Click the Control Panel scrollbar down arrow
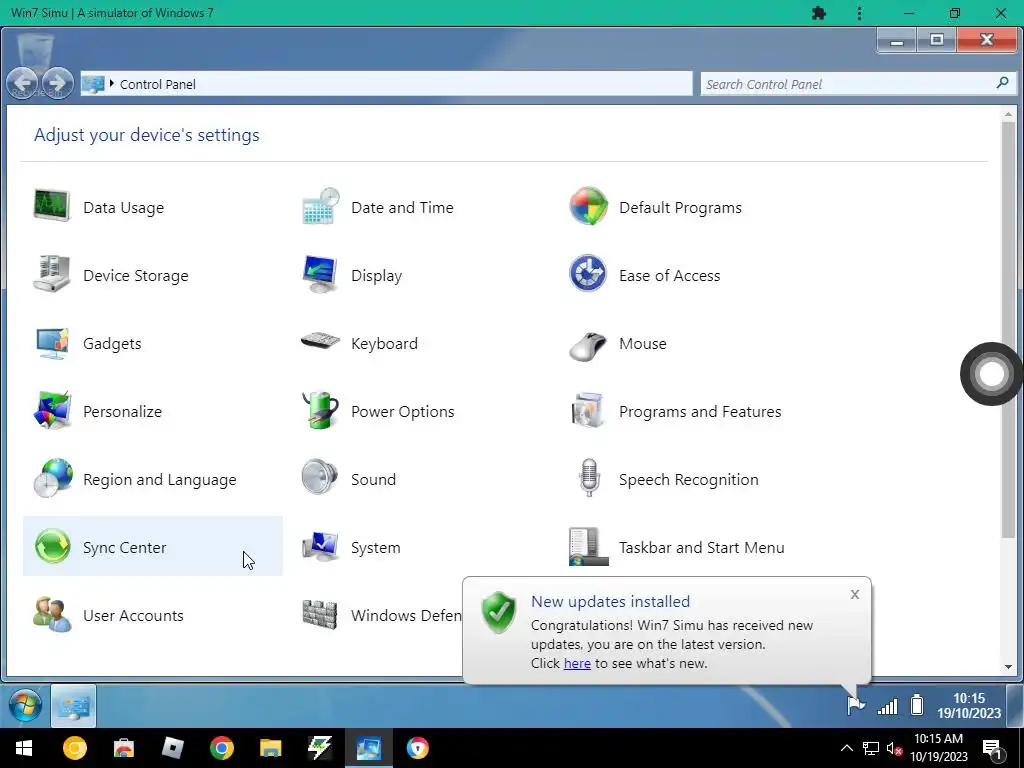The height and width of the screenshot is (768, 1024). click(1008, 667)
